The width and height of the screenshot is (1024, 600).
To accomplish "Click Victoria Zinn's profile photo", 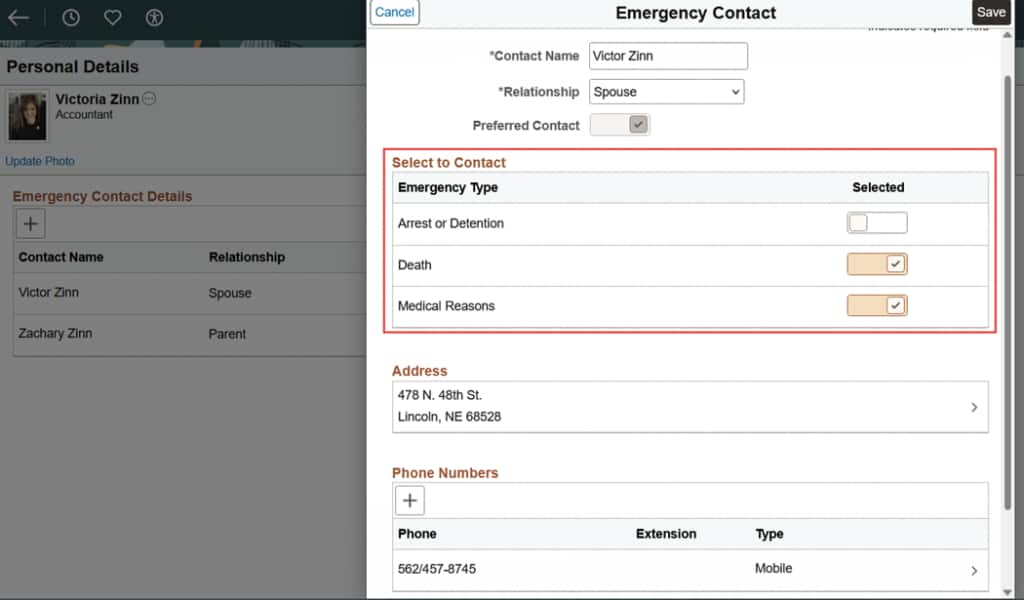I will point(27,116).
